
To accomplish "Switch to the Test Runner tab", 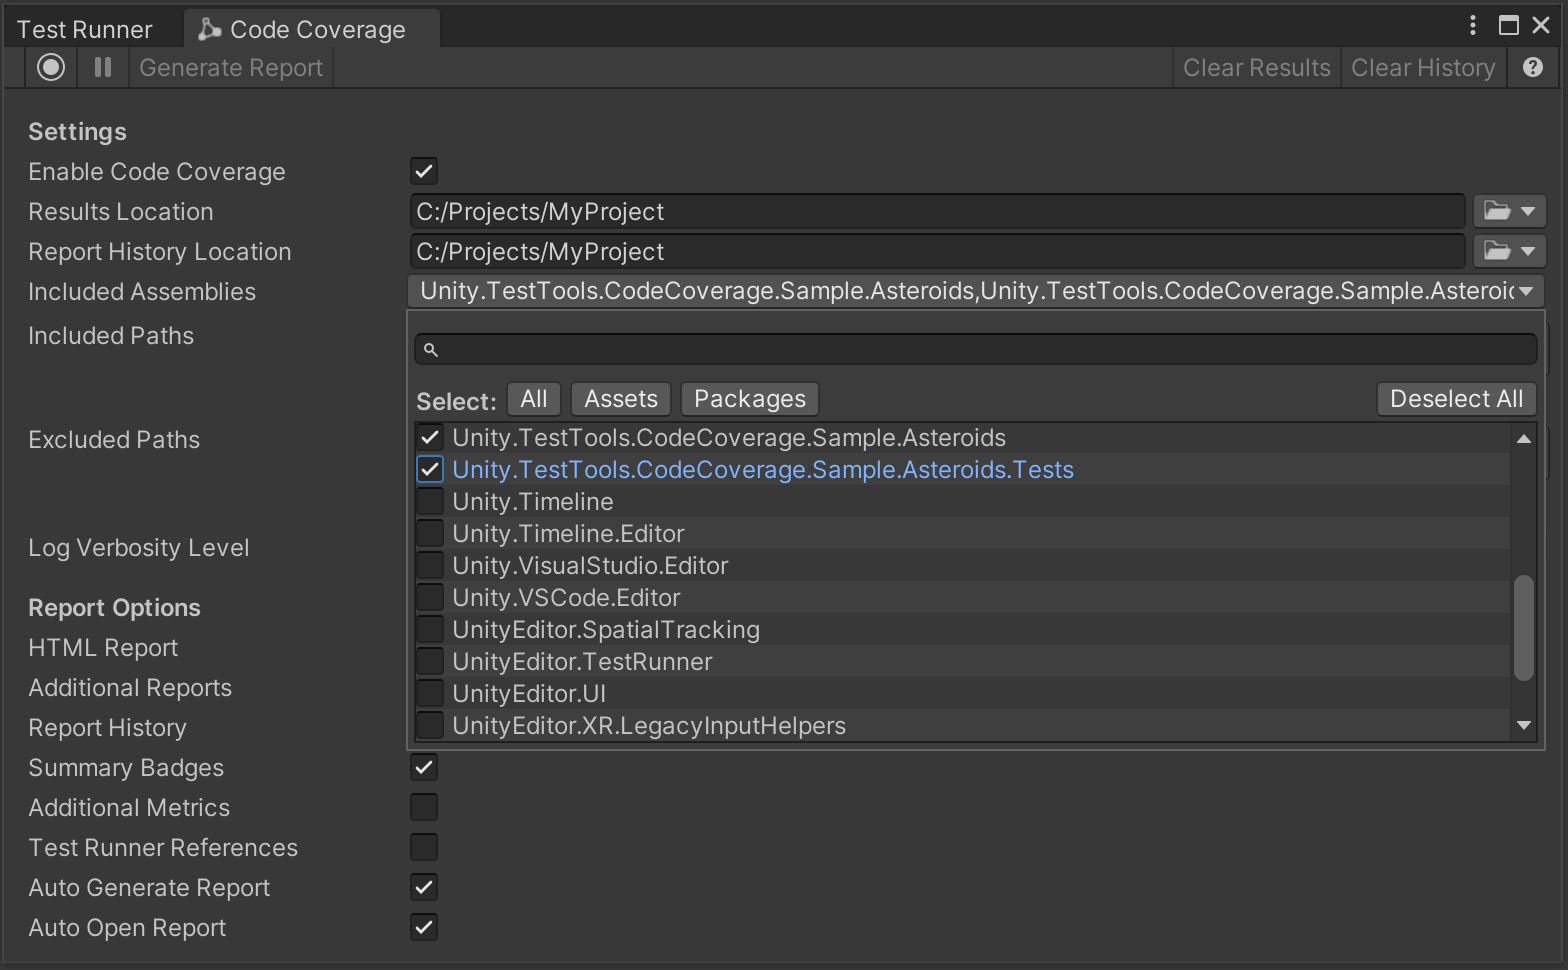I will (x=85, y=30).
